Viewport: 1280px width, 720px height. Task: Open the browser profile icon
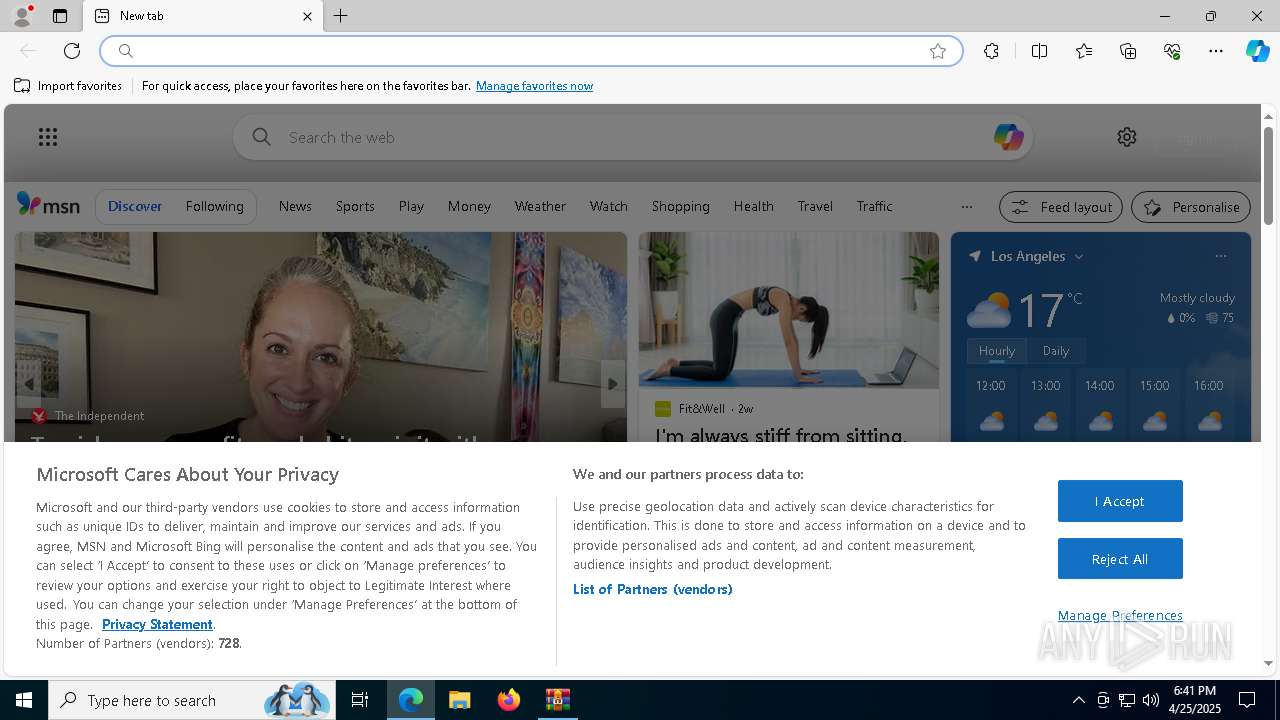point(22,15)
